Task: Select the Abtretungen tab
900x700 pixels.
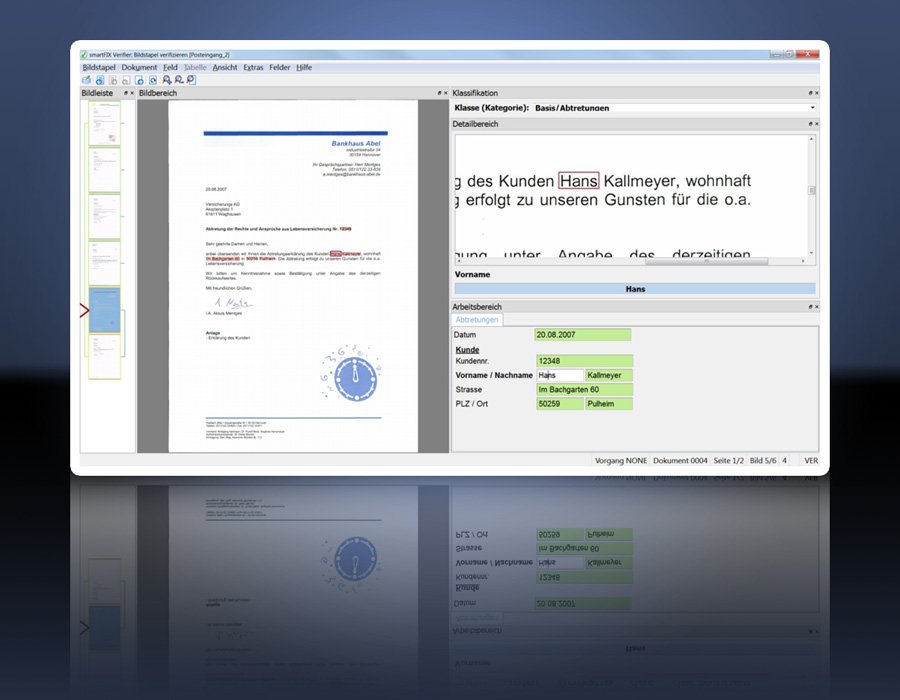Action: [x=476, y=320]
